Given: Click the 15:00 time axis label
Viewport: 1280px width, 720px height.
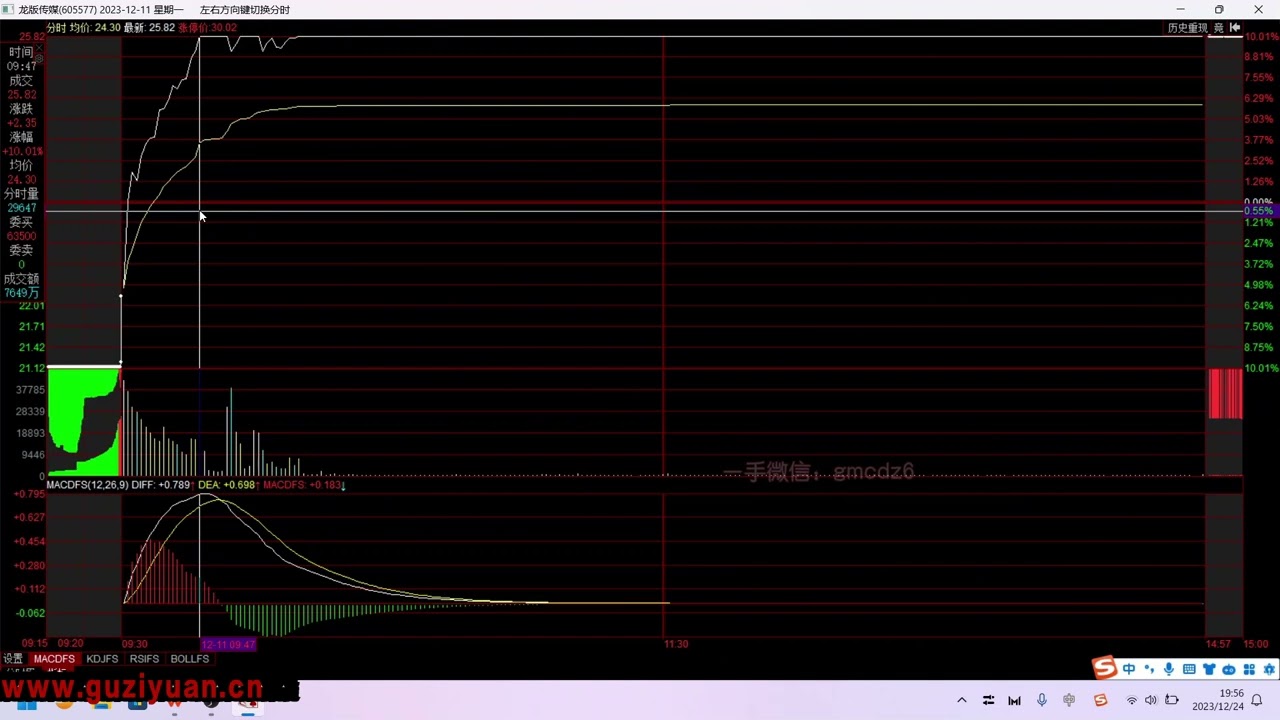Looking at the screenshot, I should [1255, 644].
